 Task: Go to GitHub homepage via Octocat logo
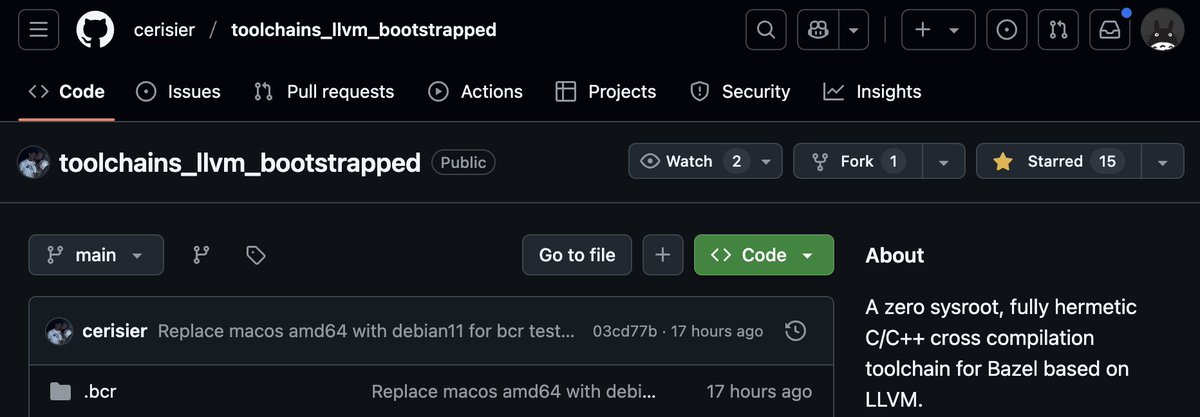pyautogui.click(x=96, y=30)
